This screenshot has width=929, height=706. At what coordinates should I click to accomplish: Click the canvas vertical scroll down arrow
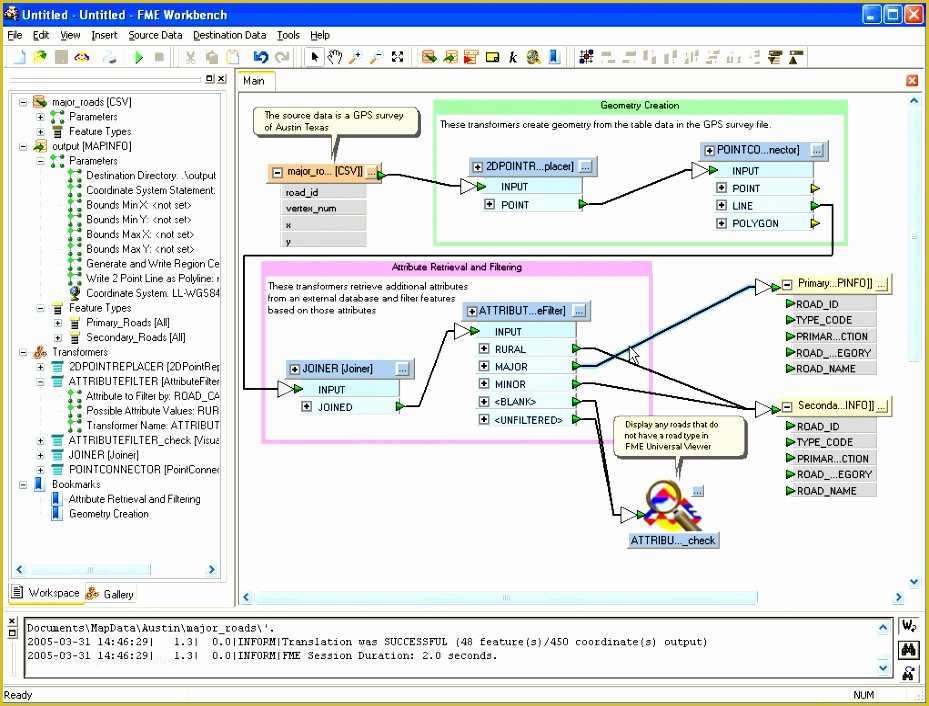tap(914, 582)
